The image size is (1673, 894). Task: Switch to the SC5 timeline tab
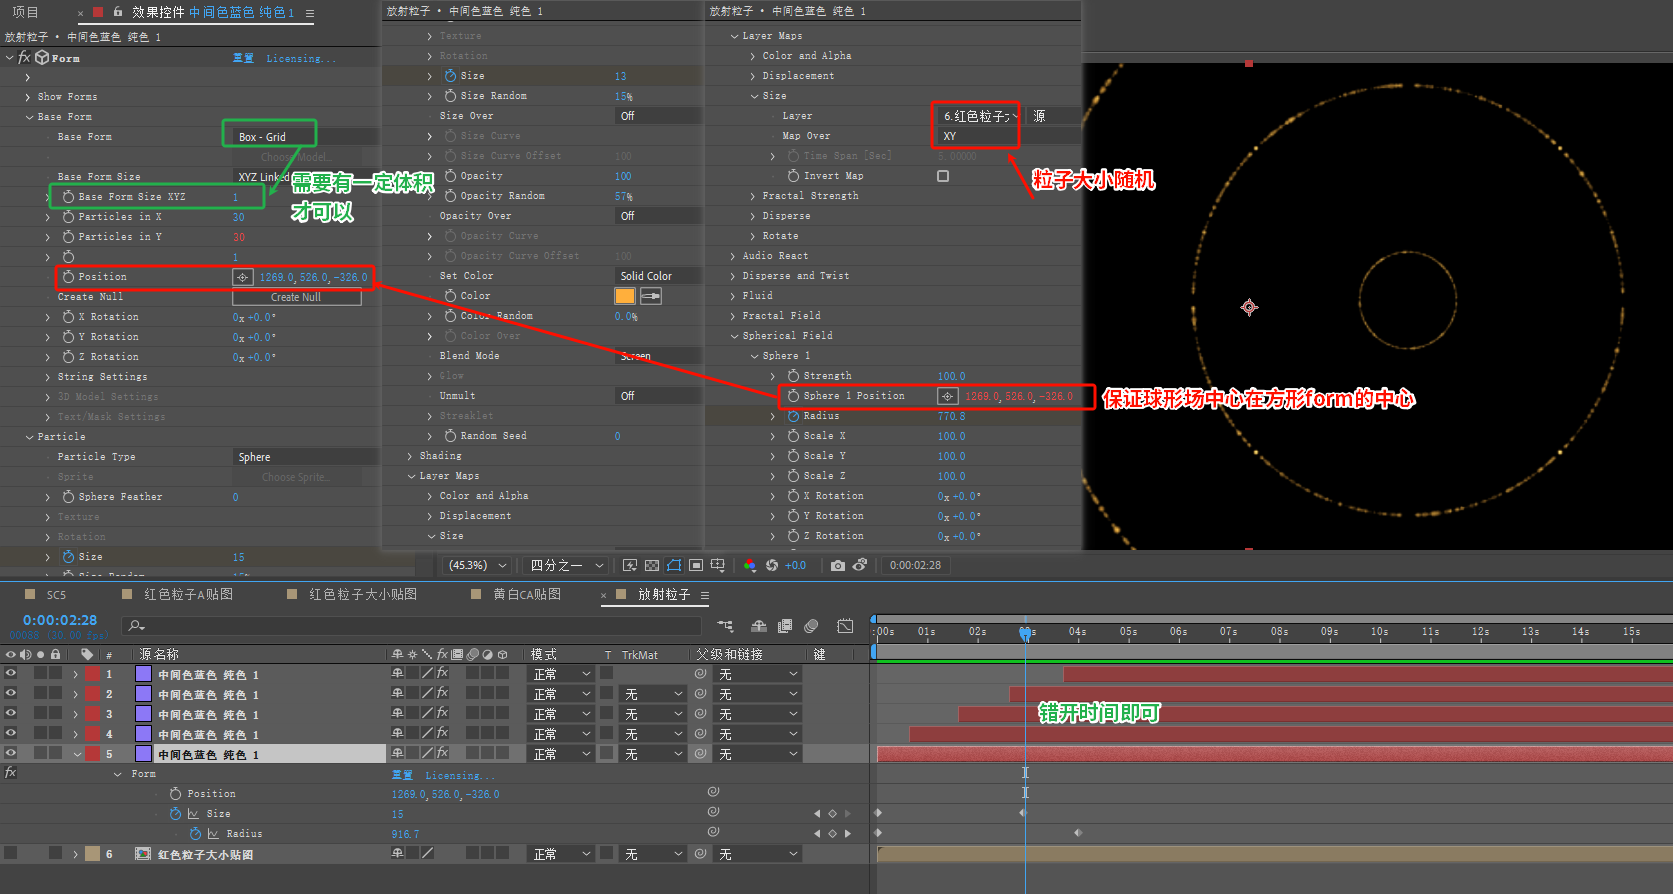[56, 595]
